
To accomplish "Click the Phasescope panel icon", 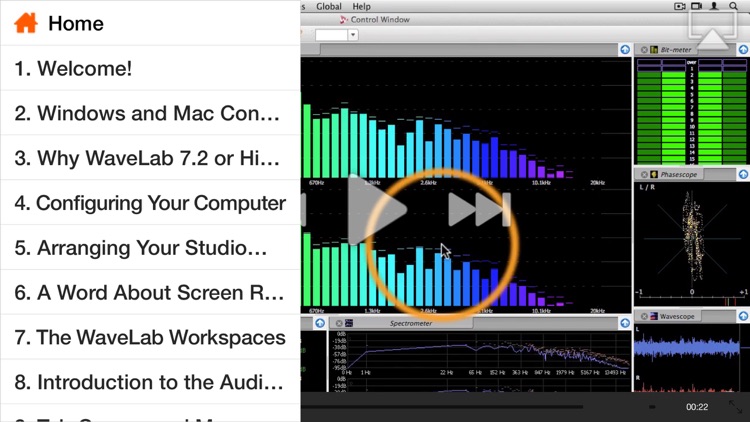I will point(654,175).
